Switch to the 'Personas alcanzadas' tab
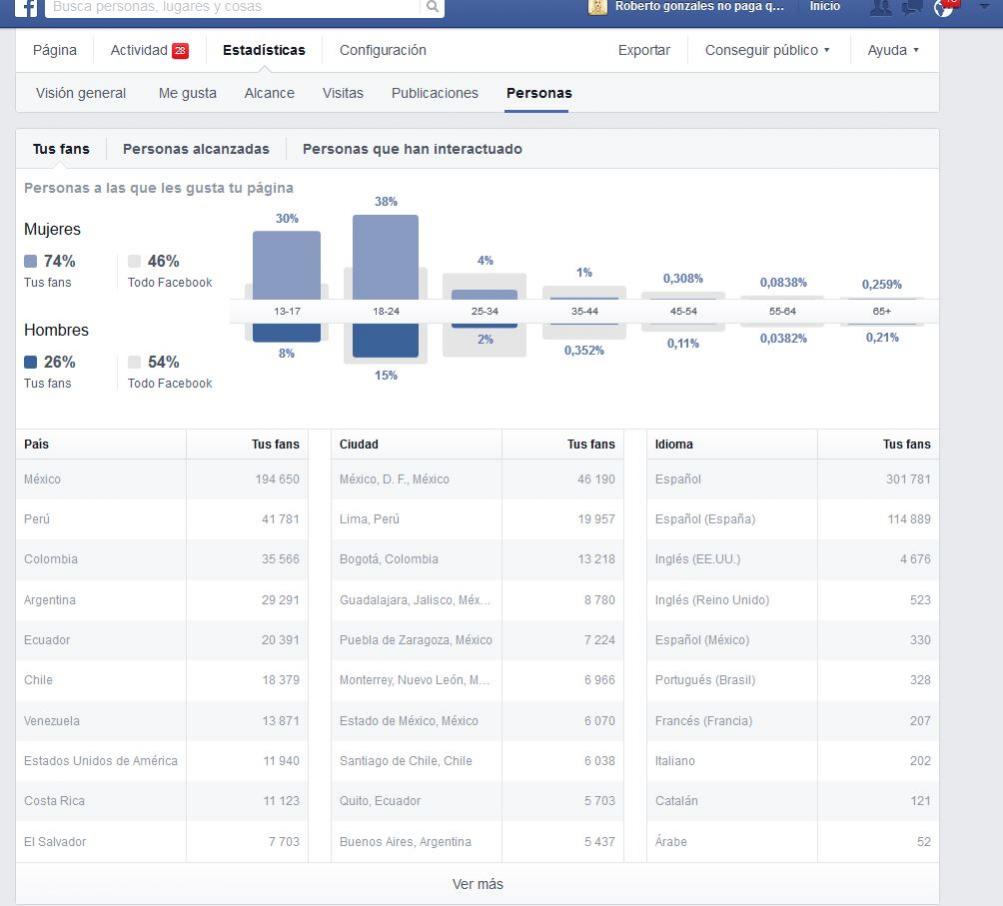The width and height of the screenshot is (1003, 906). coord(196,149)
